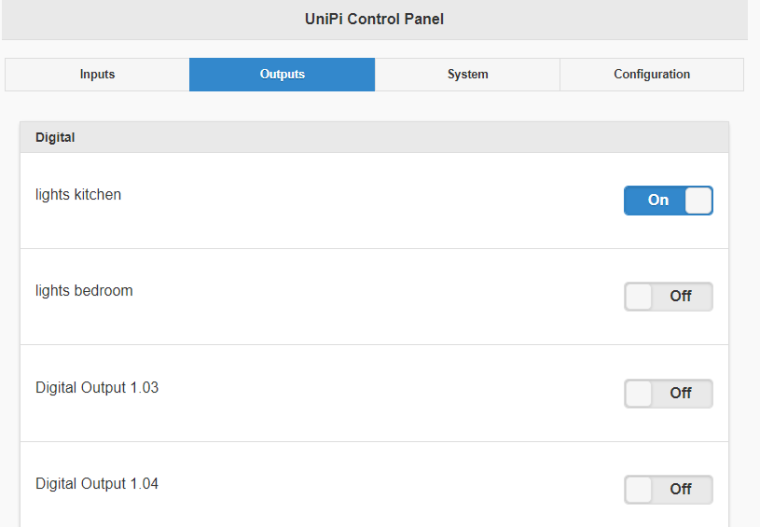The image size is (760, 527).
Task: Enable the Digital Output 1.03 switch
Action: click(x=668, y=394)
